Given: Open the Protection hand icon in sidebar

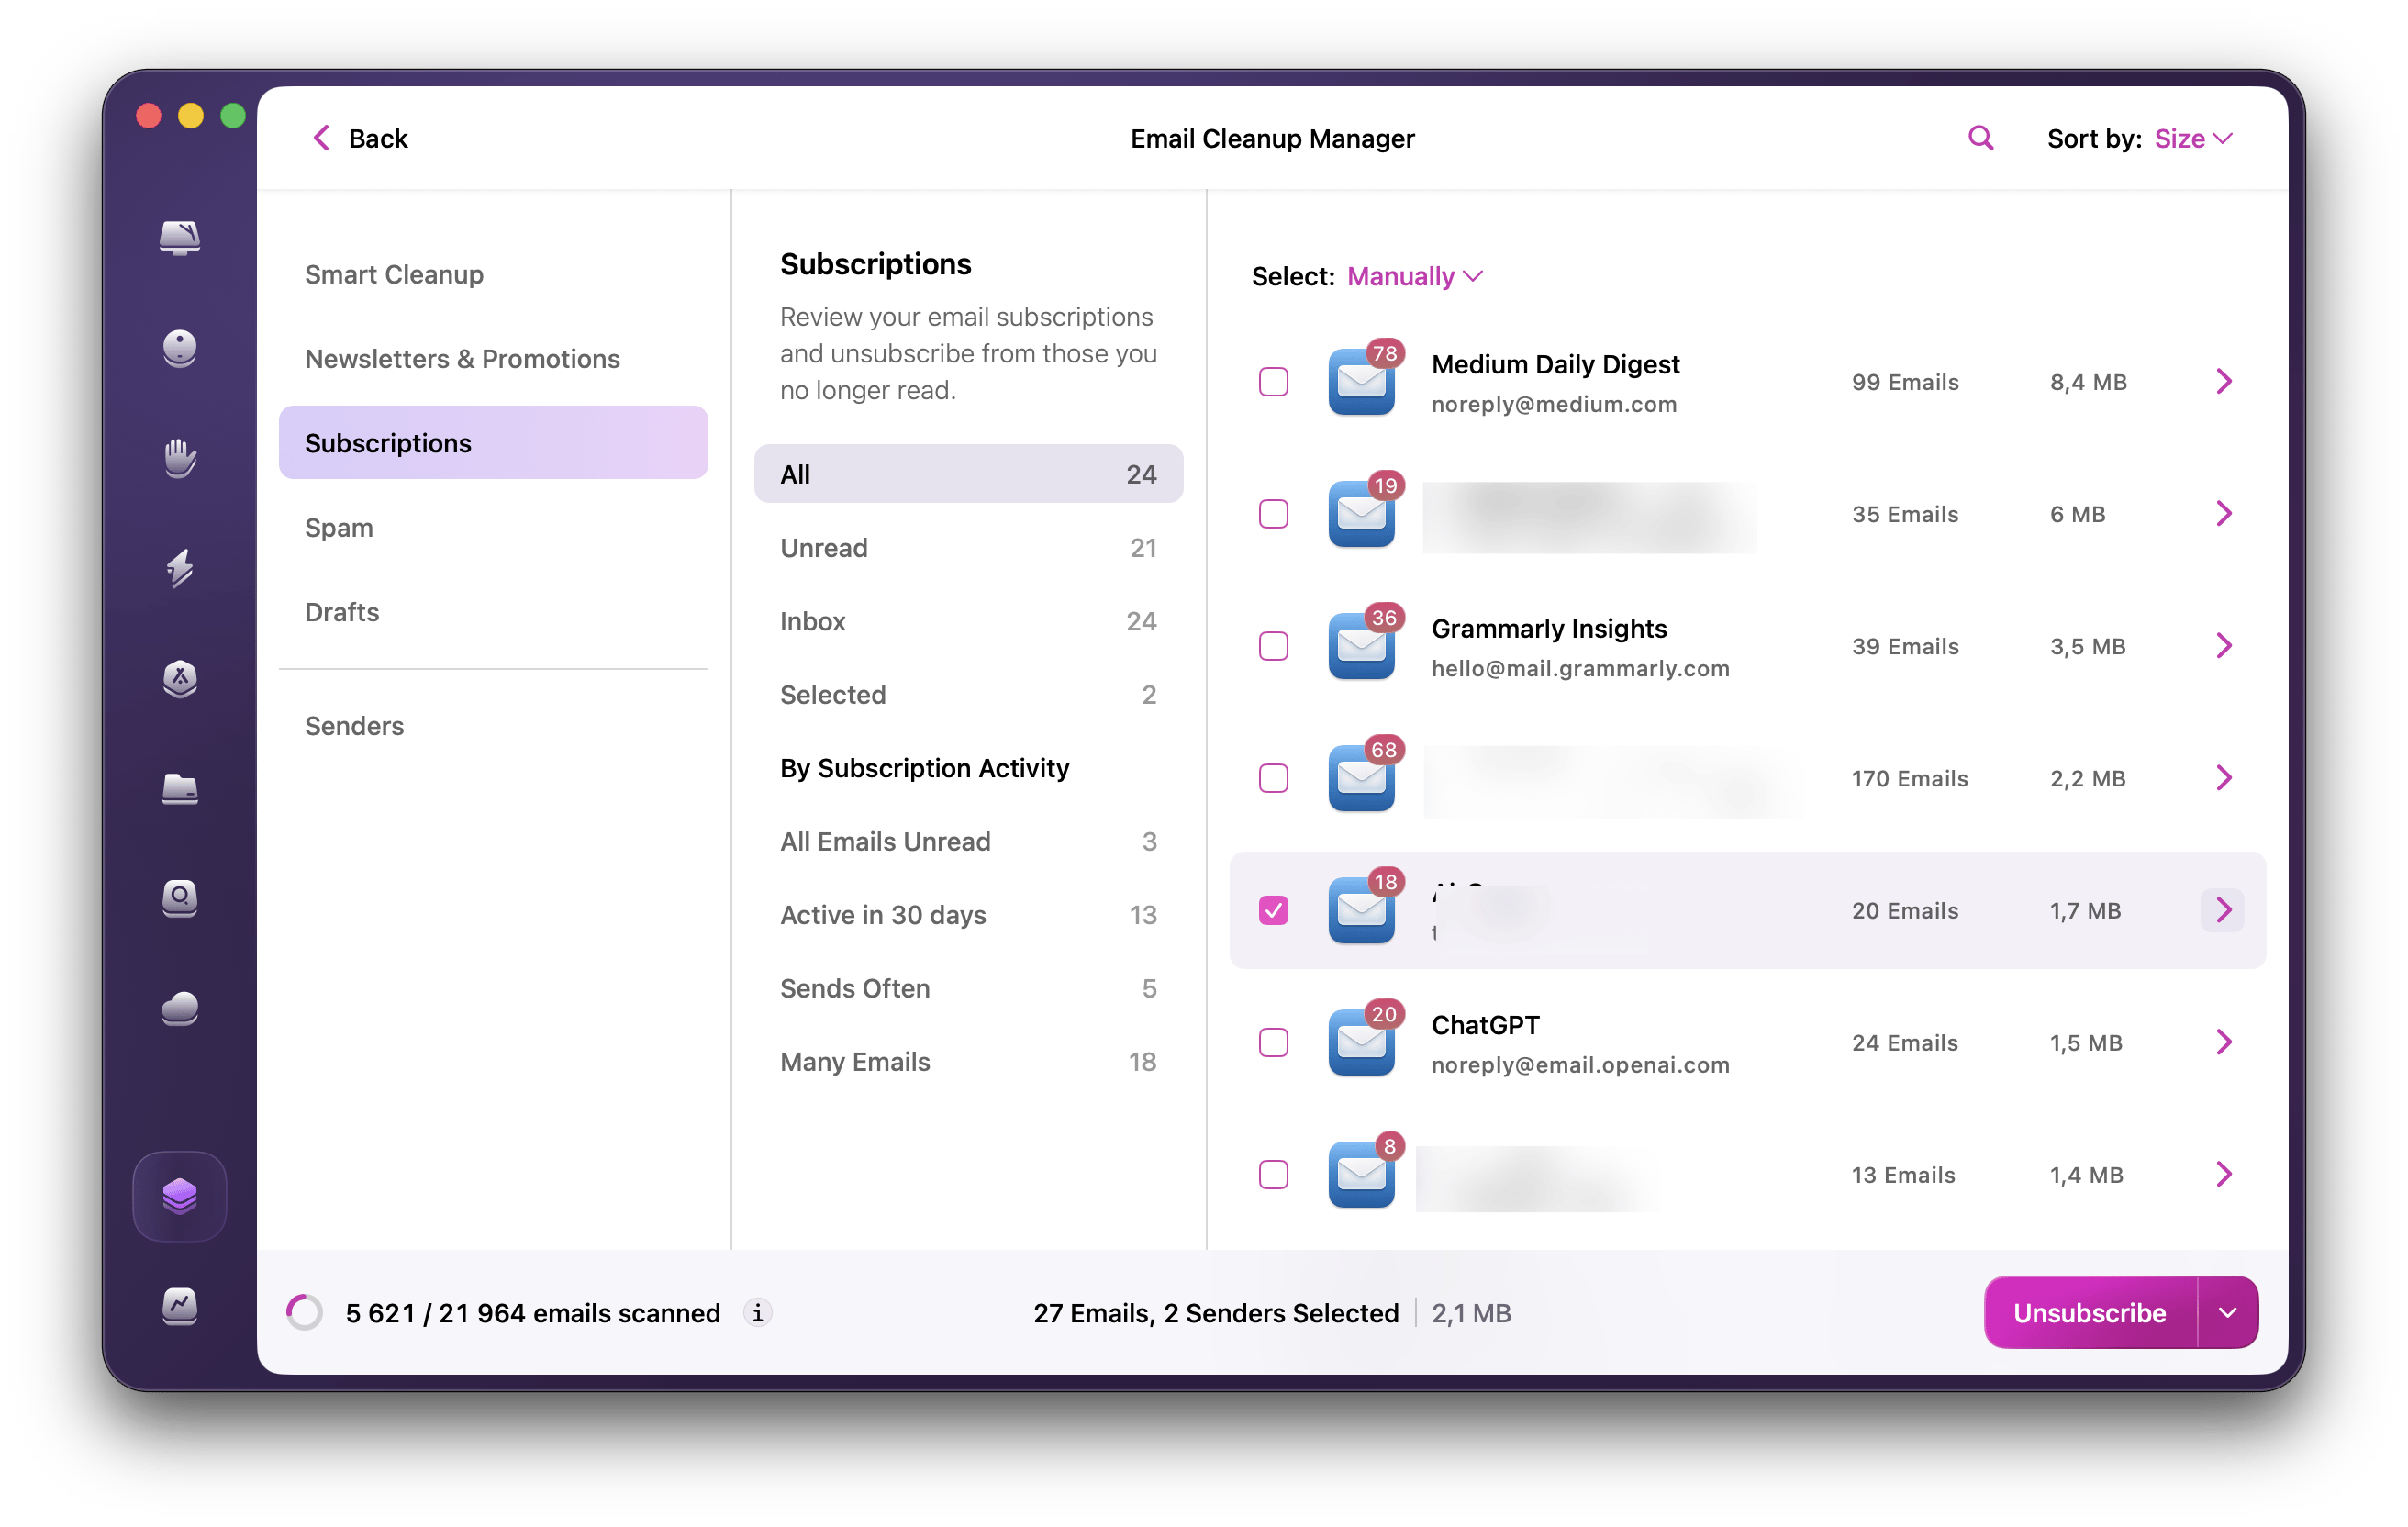Looking at the screenshot, I should point(180,458).
